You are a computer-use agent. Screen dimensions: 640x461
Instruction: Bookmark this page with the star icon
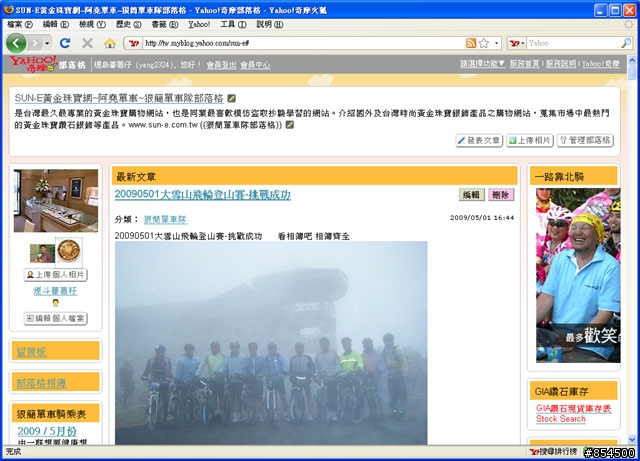(x=484, y=43)
